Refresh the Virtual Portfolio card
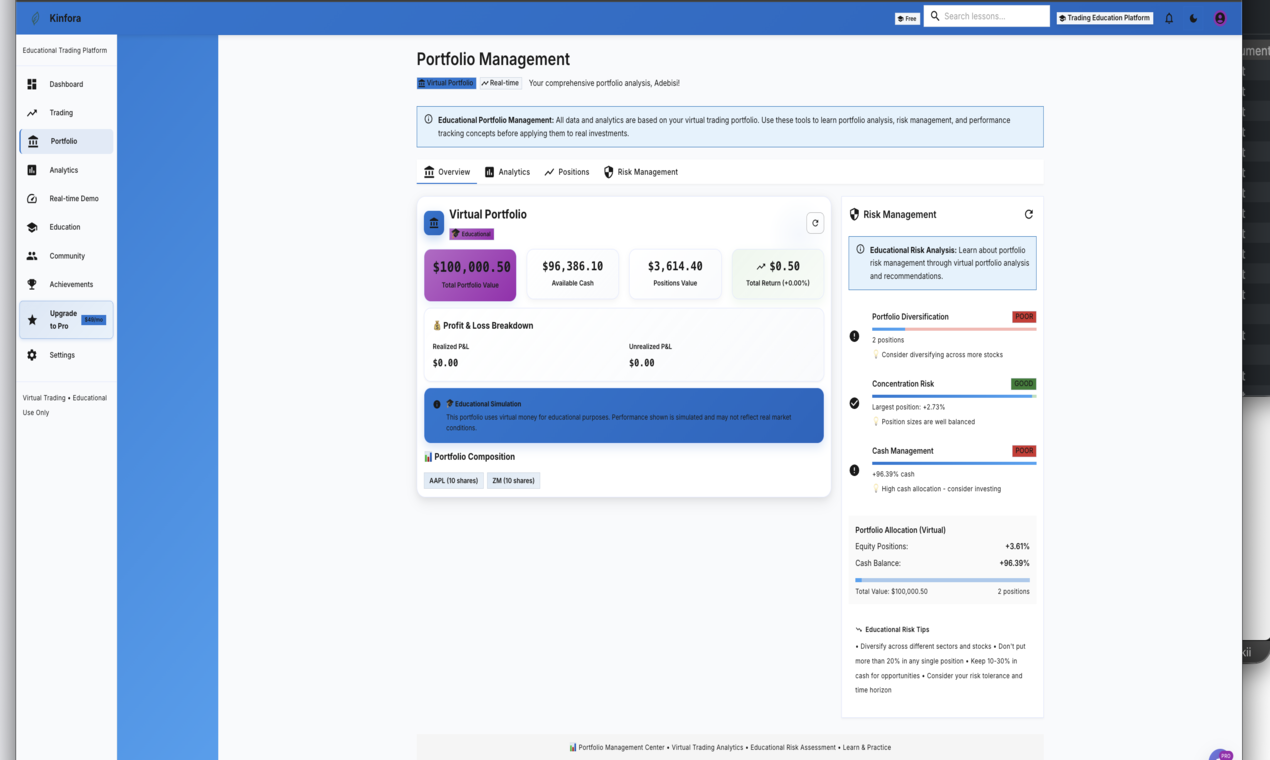Image resolution: width=1270 pixels, height=760 pixels. tap(815, 223)
